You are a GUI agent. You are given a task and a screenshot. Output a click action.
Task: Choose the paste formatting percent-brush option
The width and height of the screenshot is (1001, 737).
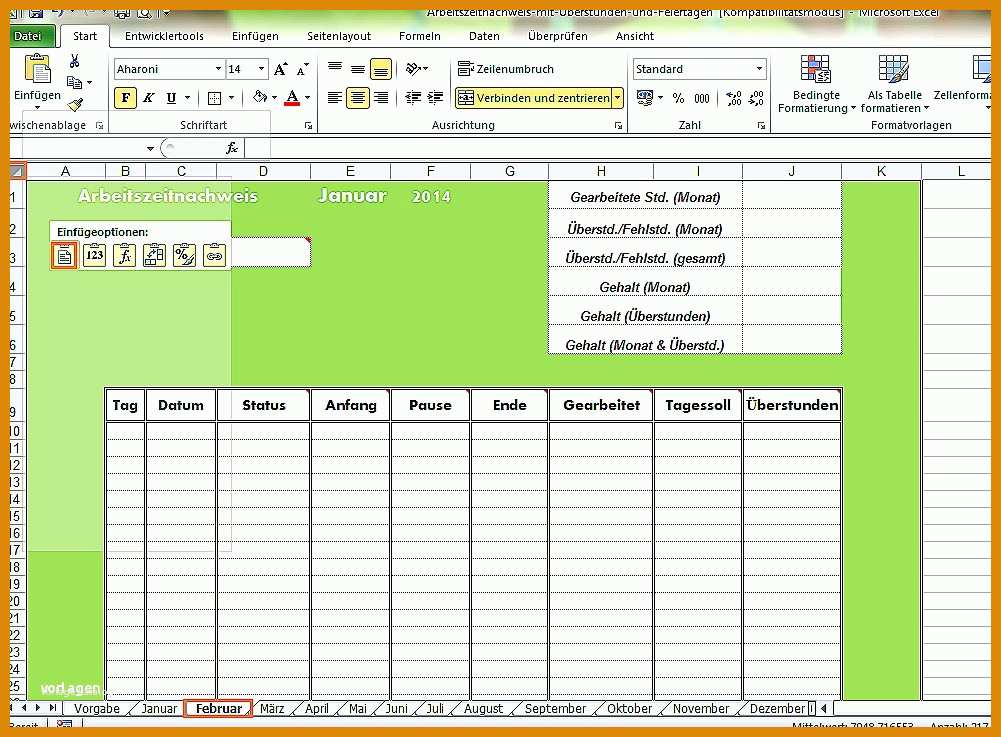point(184,255)
